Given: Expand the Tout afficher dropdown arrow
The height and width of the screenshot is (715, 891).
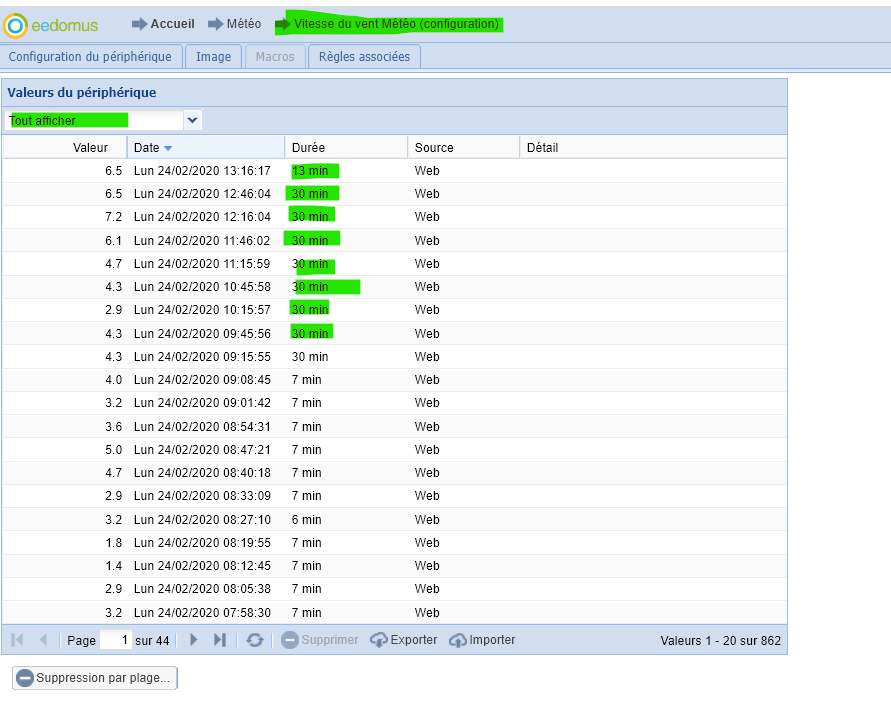Looking at the screenshot, I should (193, 120).
